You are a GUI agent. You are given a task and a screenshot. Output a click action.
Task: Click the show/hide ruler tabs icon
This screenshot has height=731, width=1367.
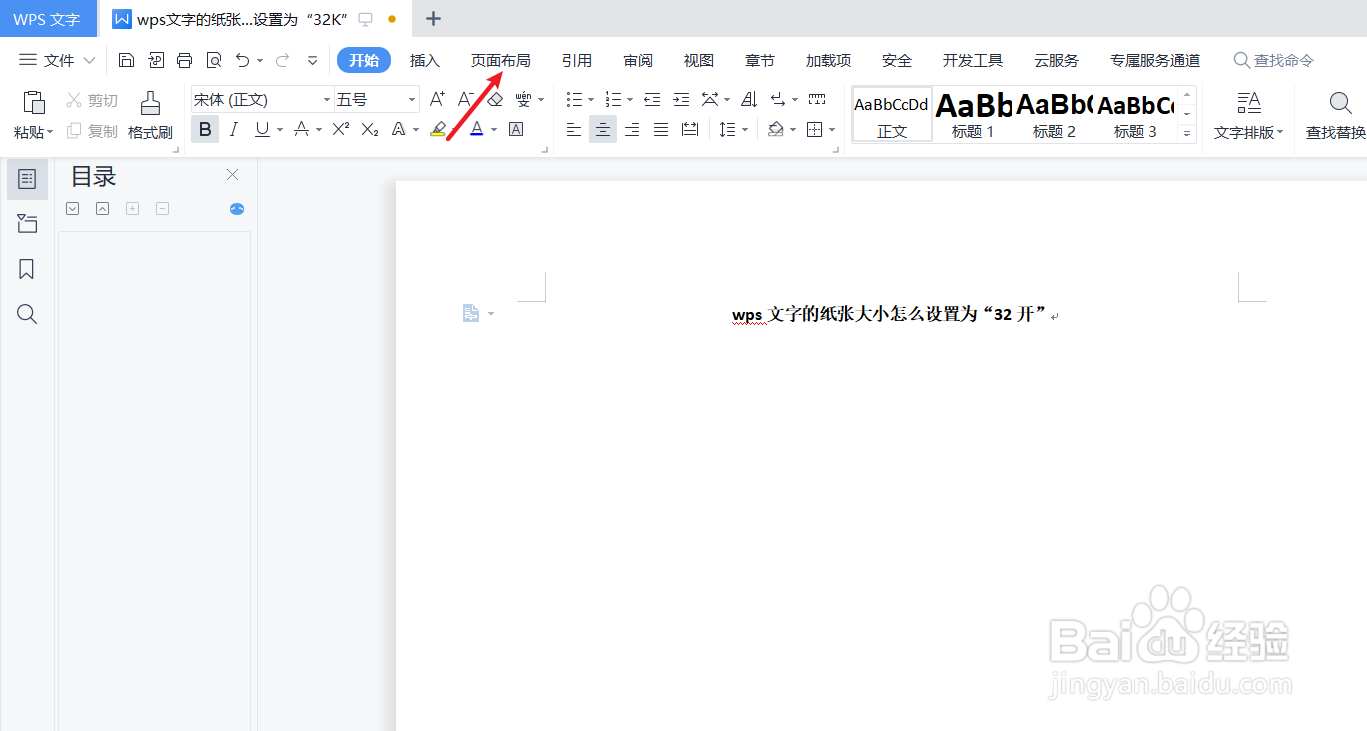click(x=817, y=99)
